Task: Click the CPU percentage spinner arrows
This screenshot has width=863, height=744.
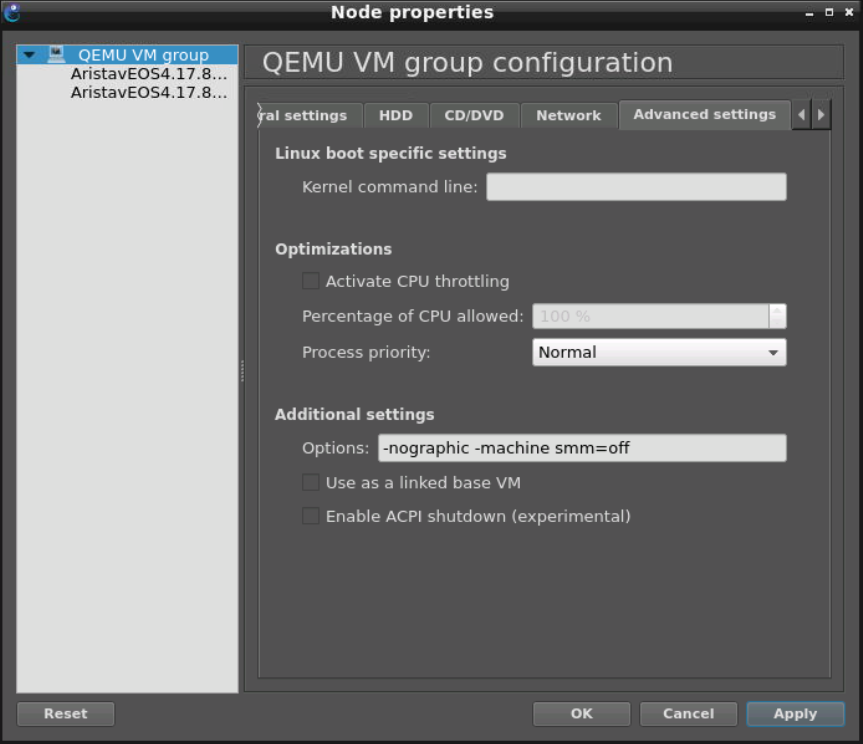Action: (x=777, y=316)
